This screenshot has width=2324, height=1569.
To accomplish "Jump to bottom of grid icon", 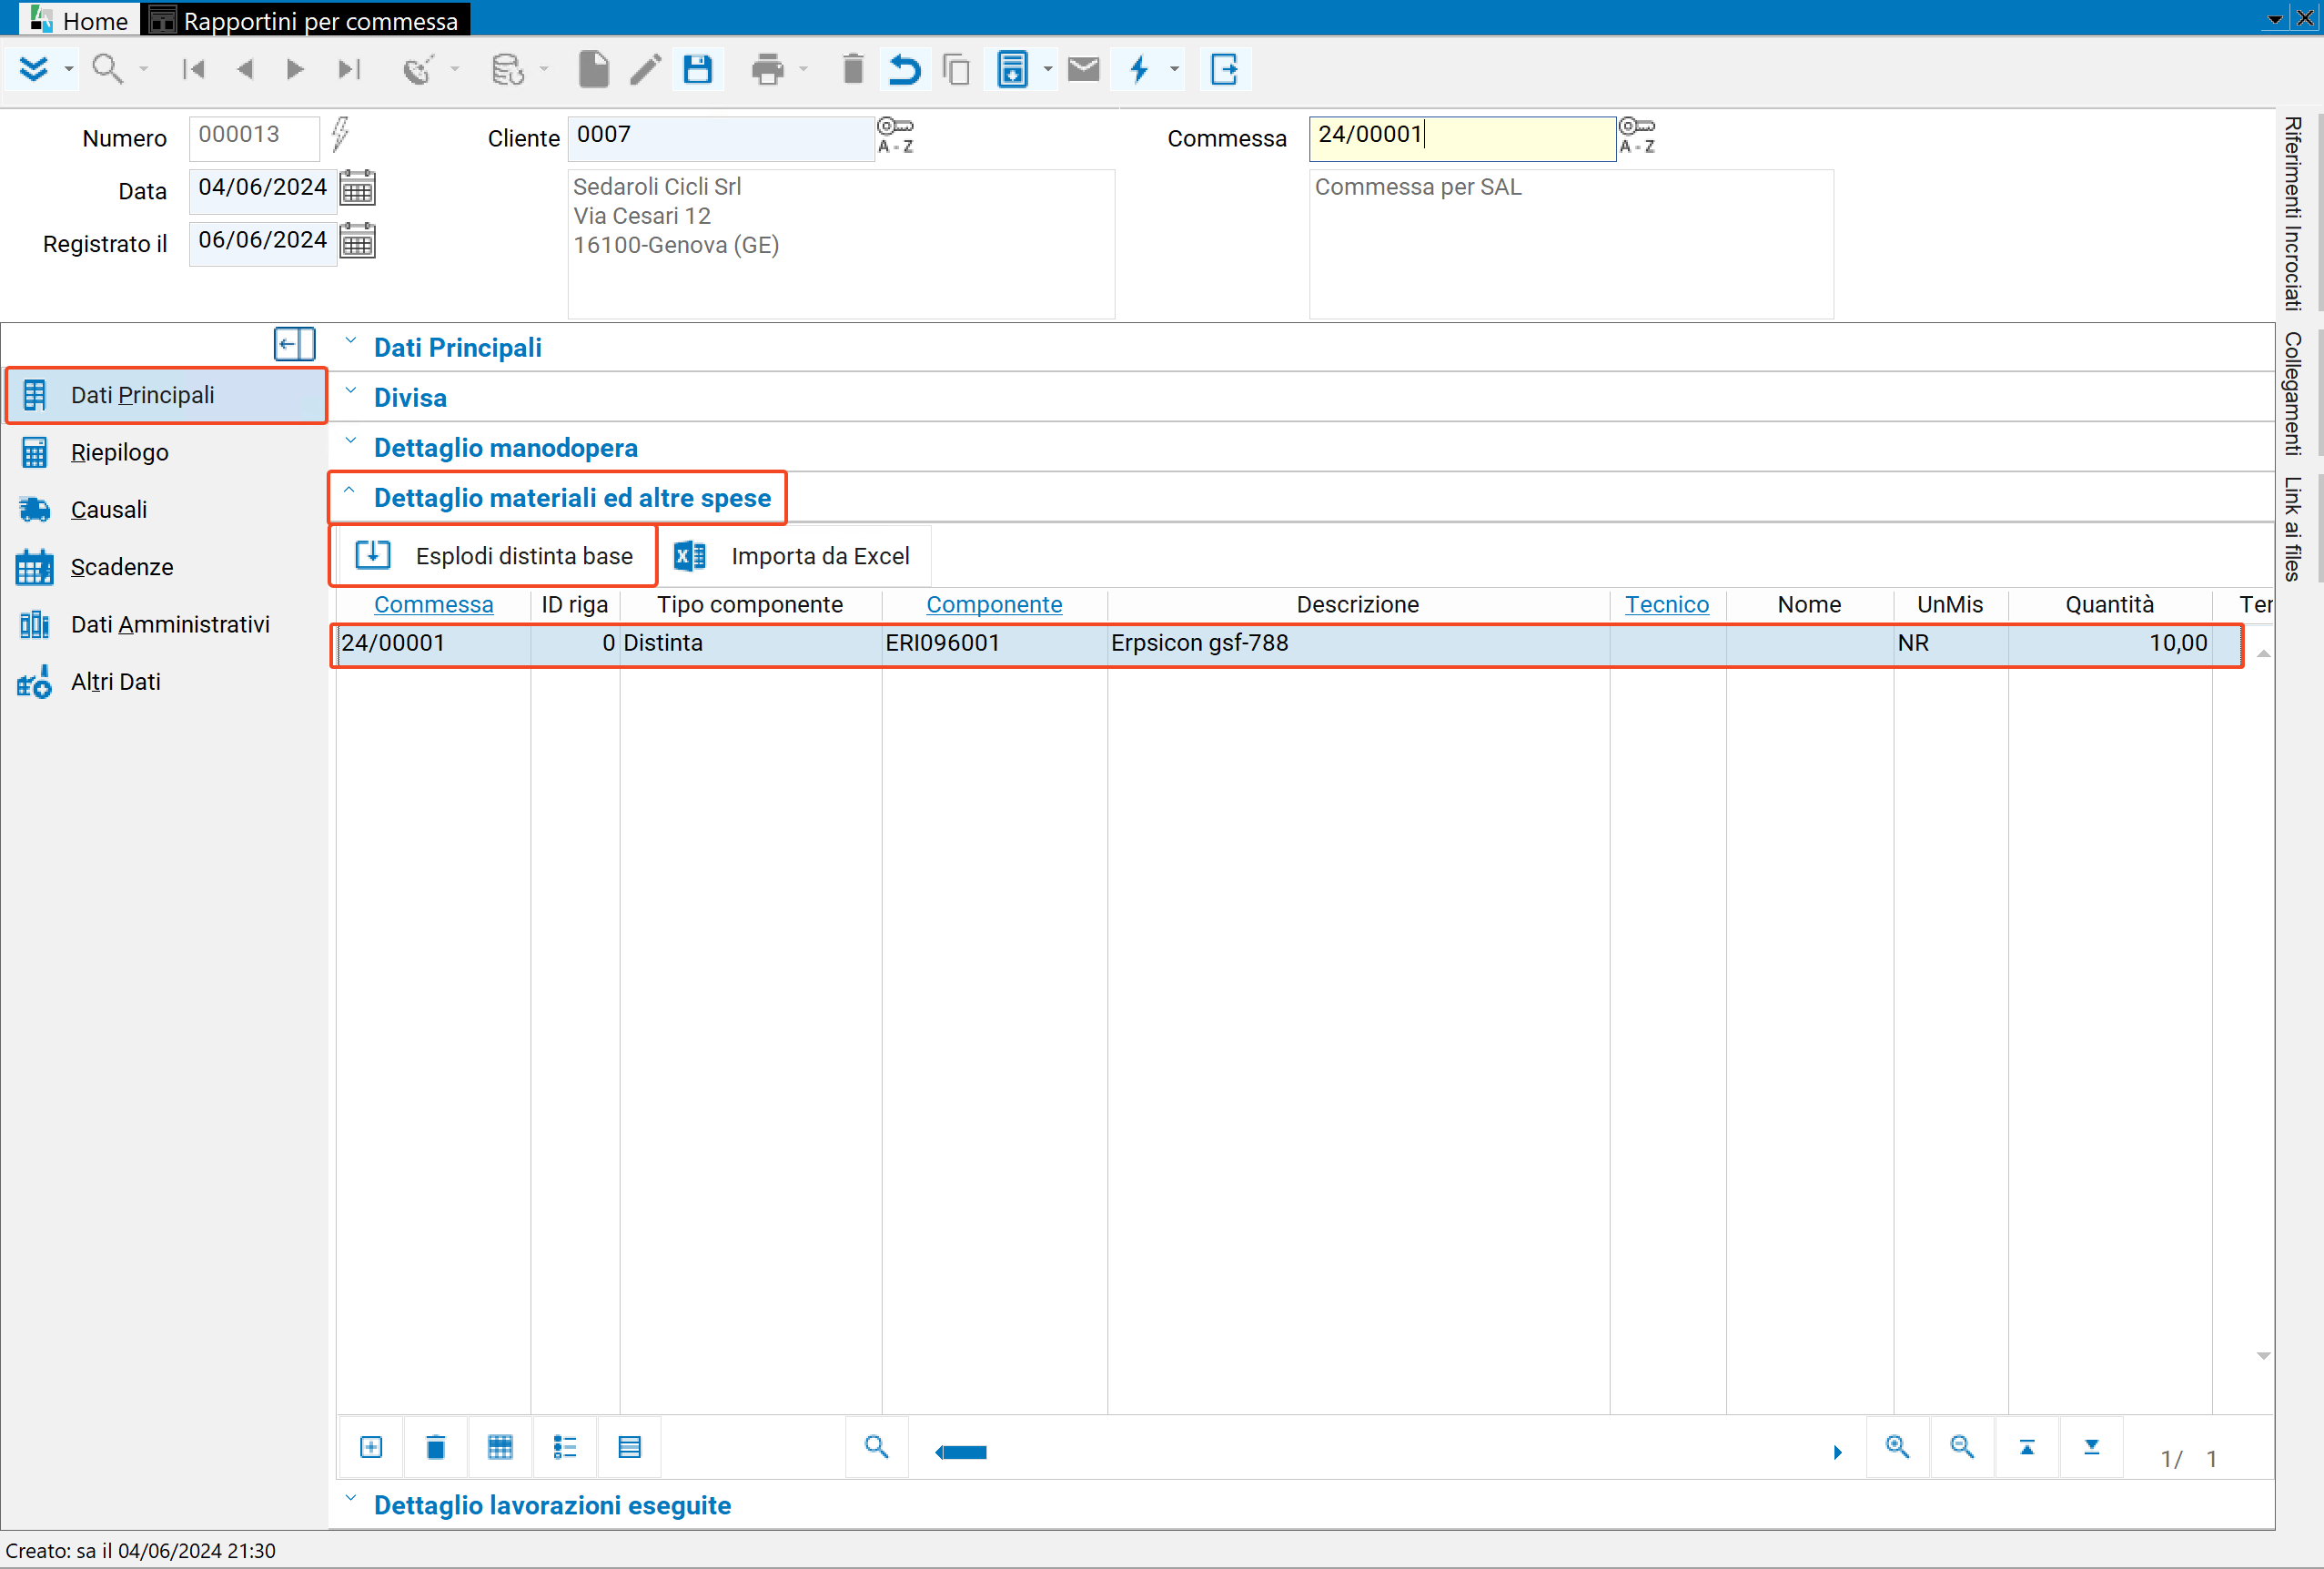I will tap(2091, 1448).
